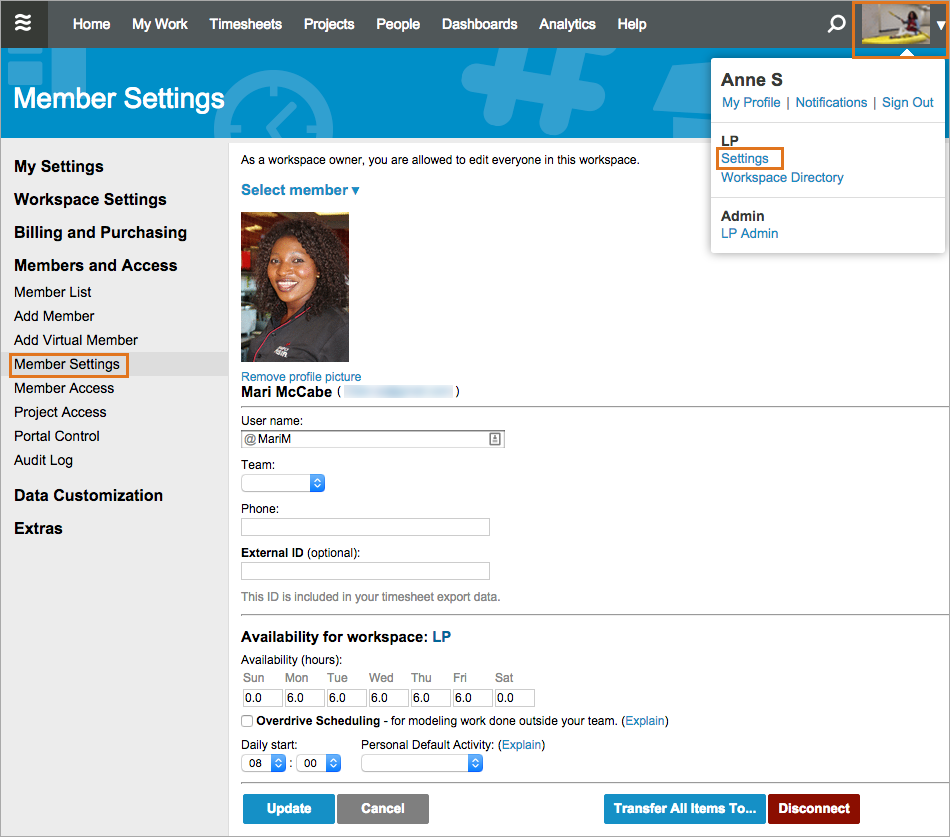Open the Personal Default Activity dropdown
Screen dimensions: 950x837
pos(421,763)
